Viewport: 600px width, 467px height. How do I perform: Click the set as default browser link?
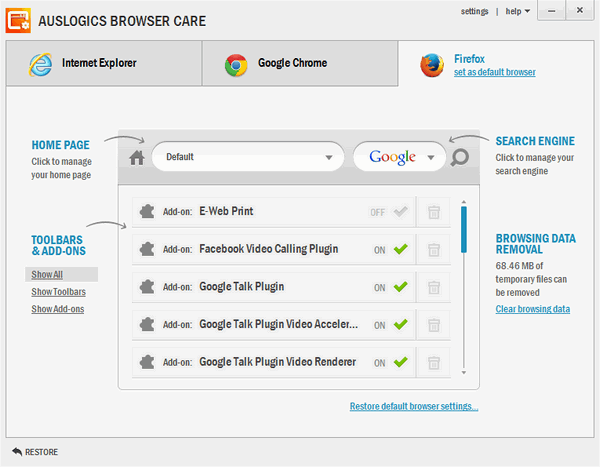[494, 72]
